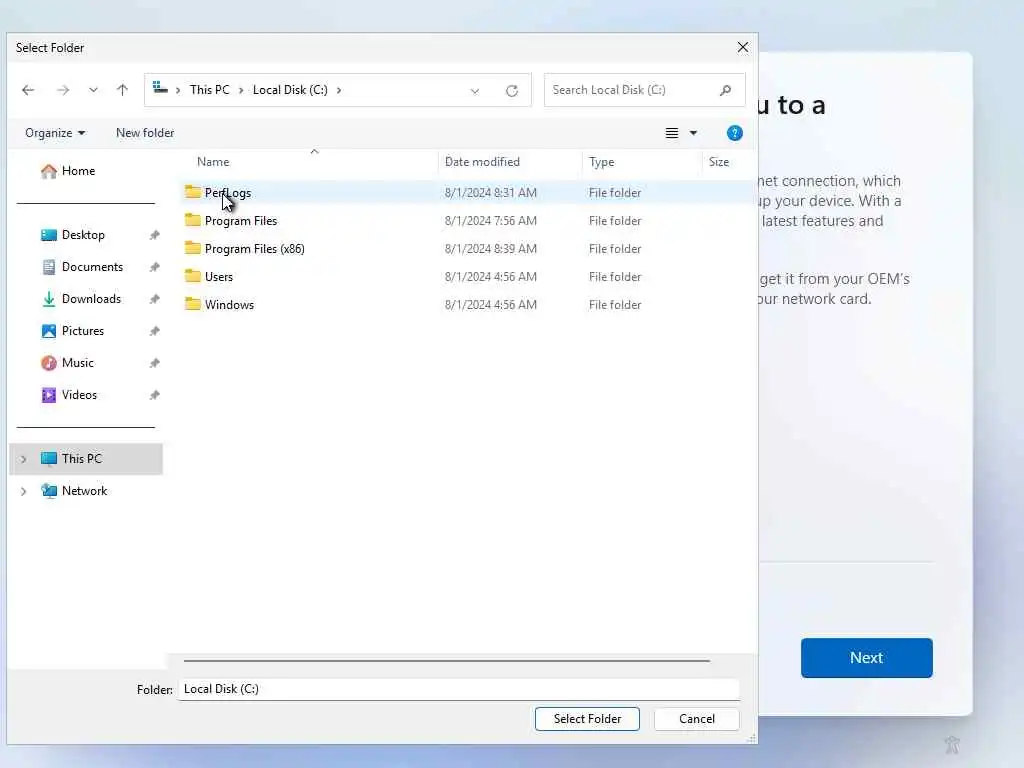
Task: Click the horizontal scrollbar in file list
Action: tap(447, 660)
